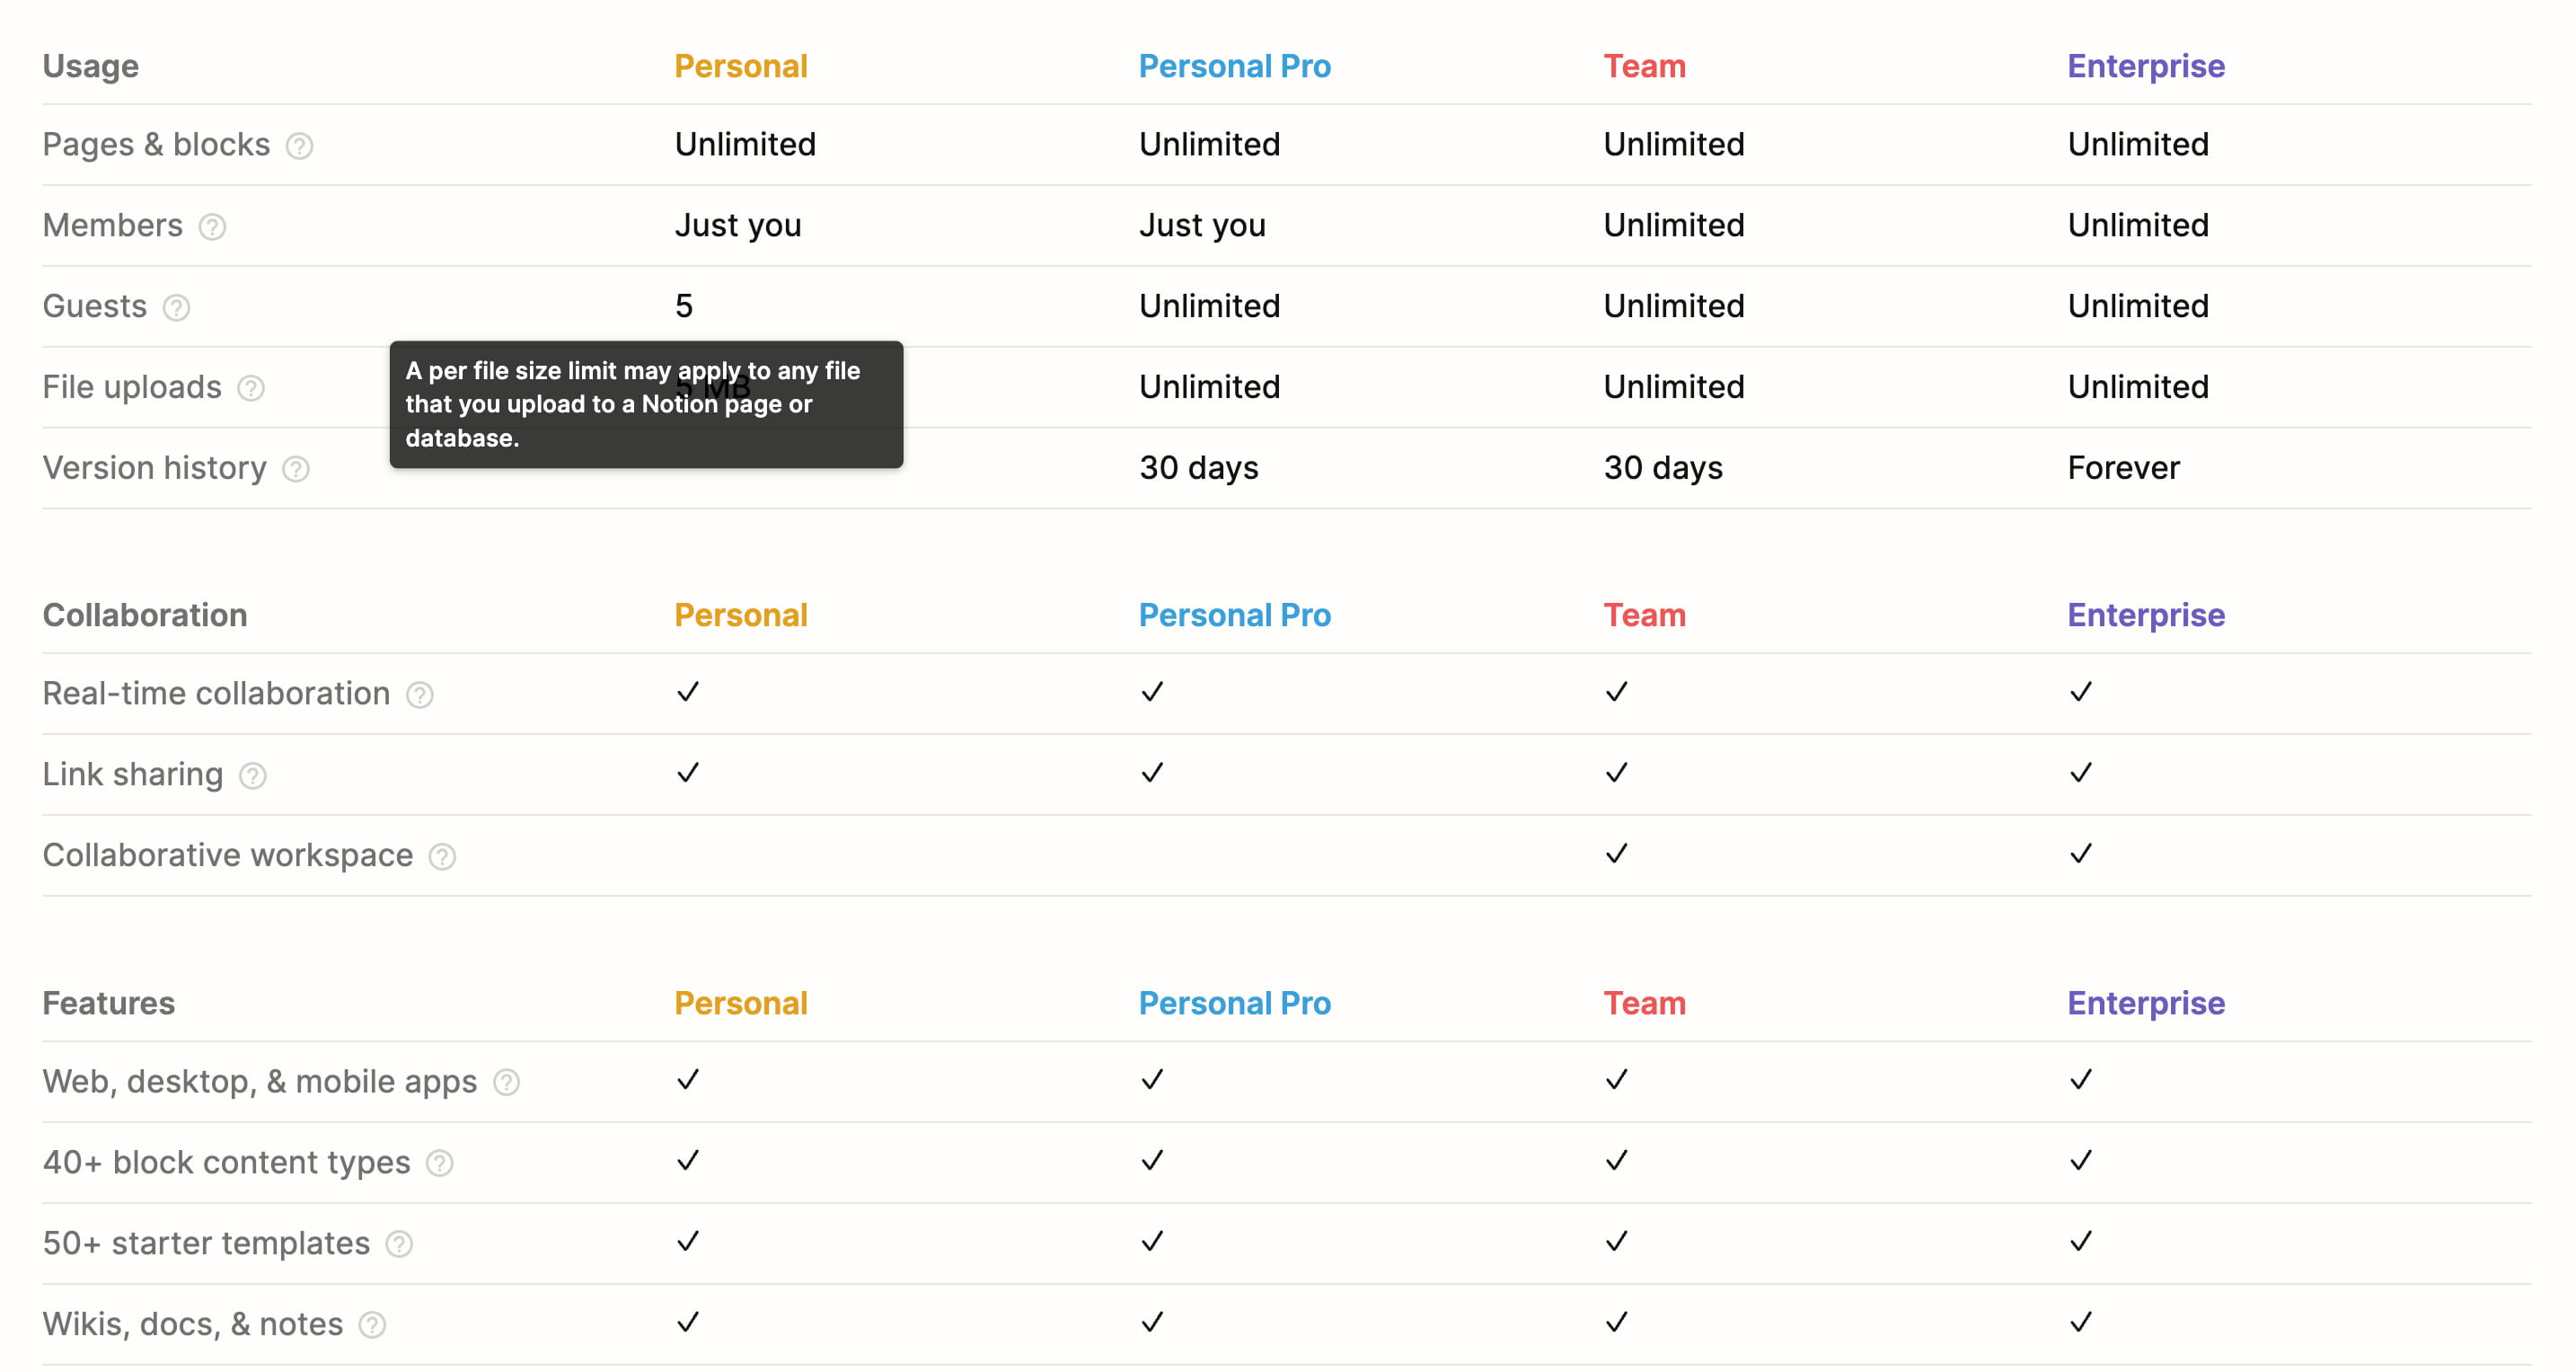The width and height of the screenshot is (2576, 1372).
Task: Click 50+ starter templates help icon
Action: pos(399,1245)
